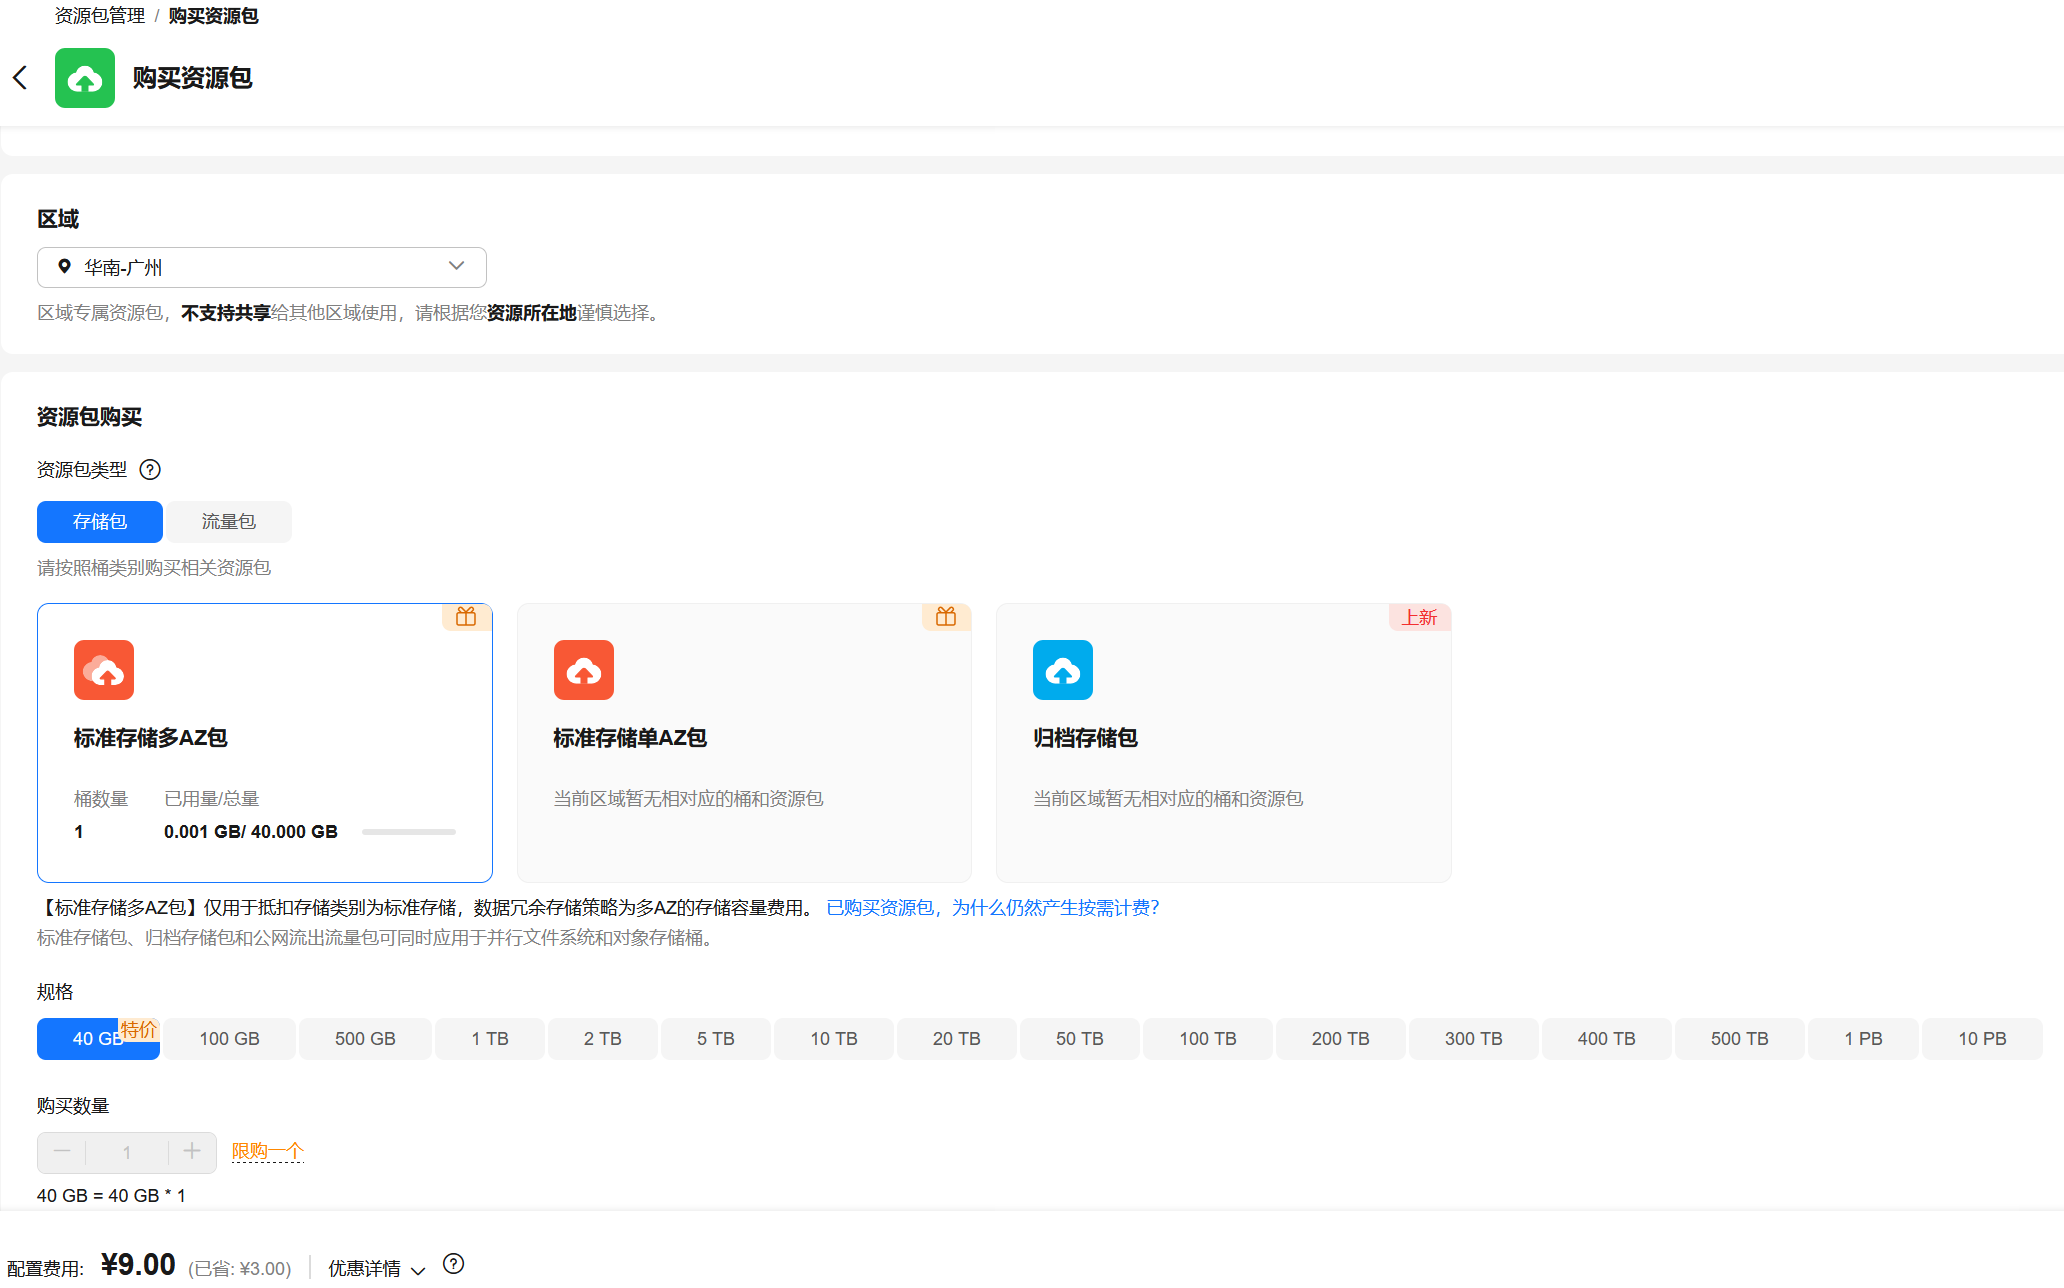Click the plus button of quantity stepper

click(192, 1152)
